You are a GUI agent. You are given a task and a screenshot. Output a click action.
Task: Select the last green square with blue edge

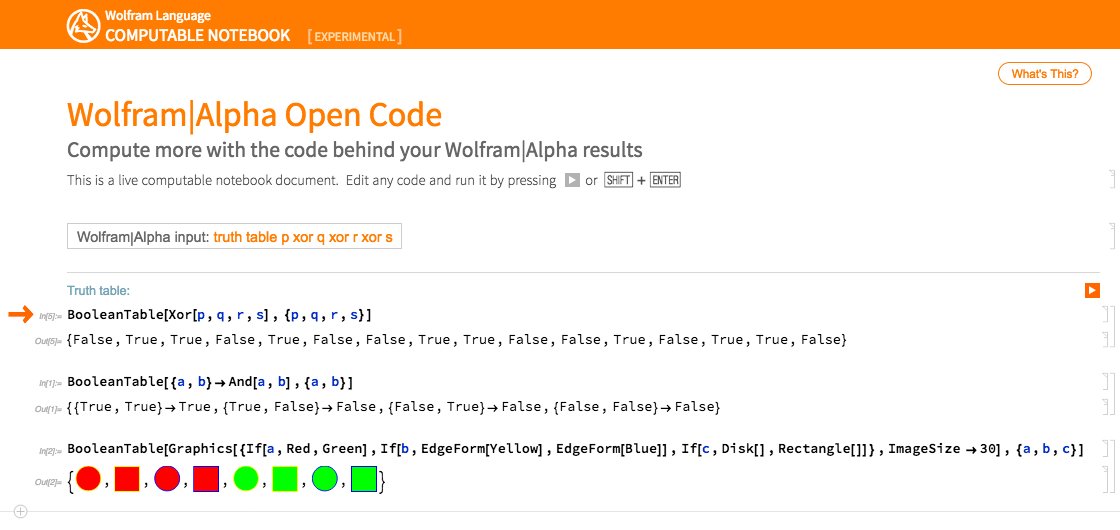coord(364,479)
